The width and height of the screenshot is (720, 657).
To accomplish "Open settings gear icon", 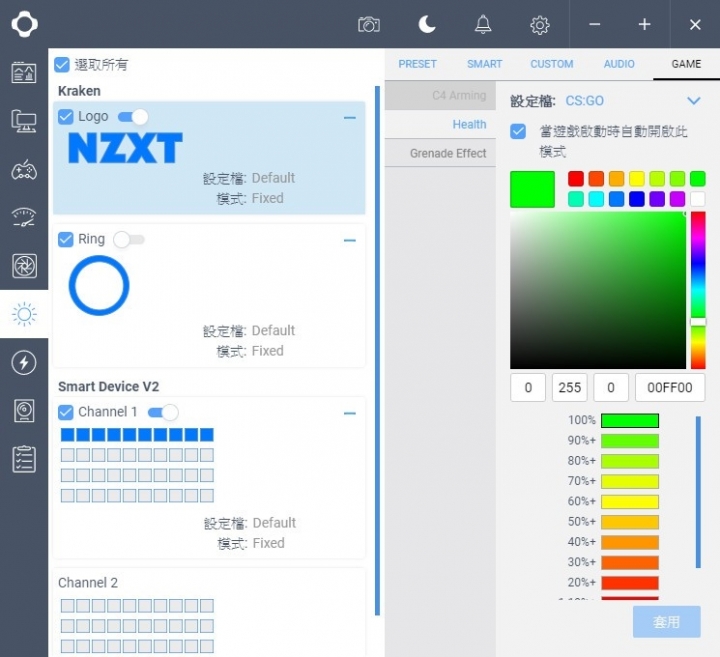I will pos(540,25).
